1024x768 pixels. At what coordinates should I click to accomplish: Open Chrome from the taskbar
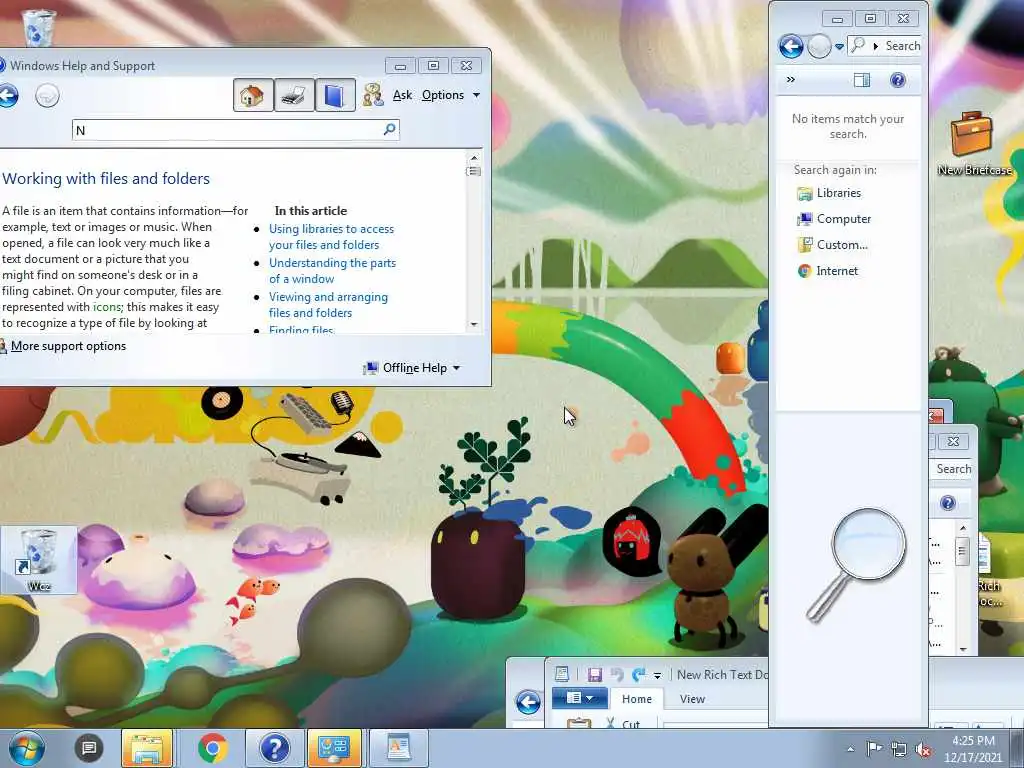[x=213, y=748]
